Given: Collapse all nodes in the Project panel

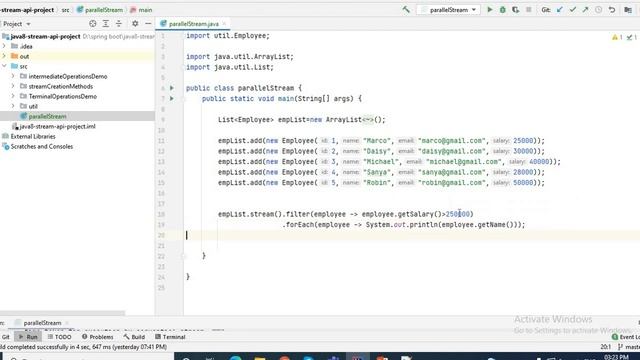Looking at the screenshot, I should [x=119, y=24].
